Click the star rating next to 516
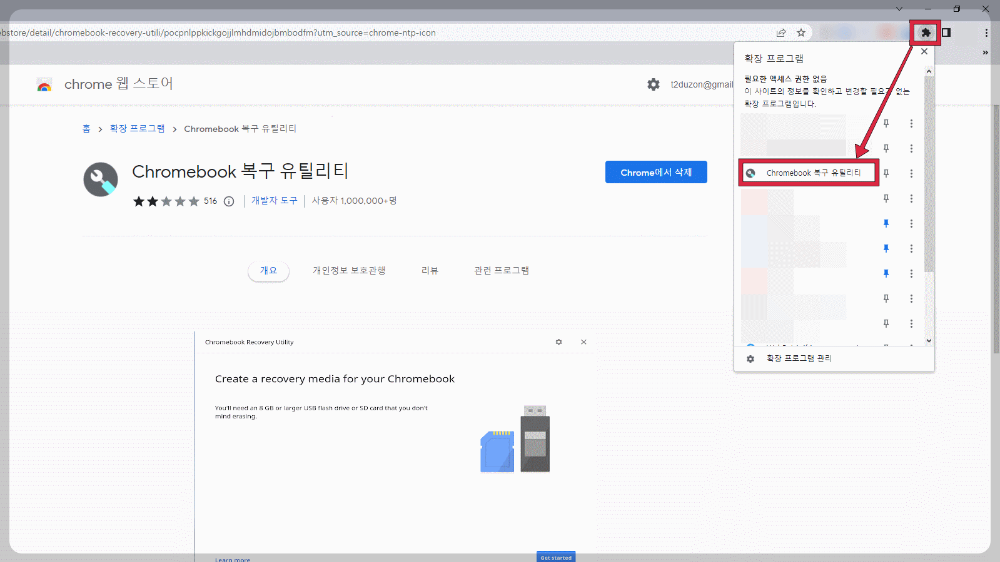The width and height of the screenshot is (1000, 562). pyautogui.click(x=166, y=201)
